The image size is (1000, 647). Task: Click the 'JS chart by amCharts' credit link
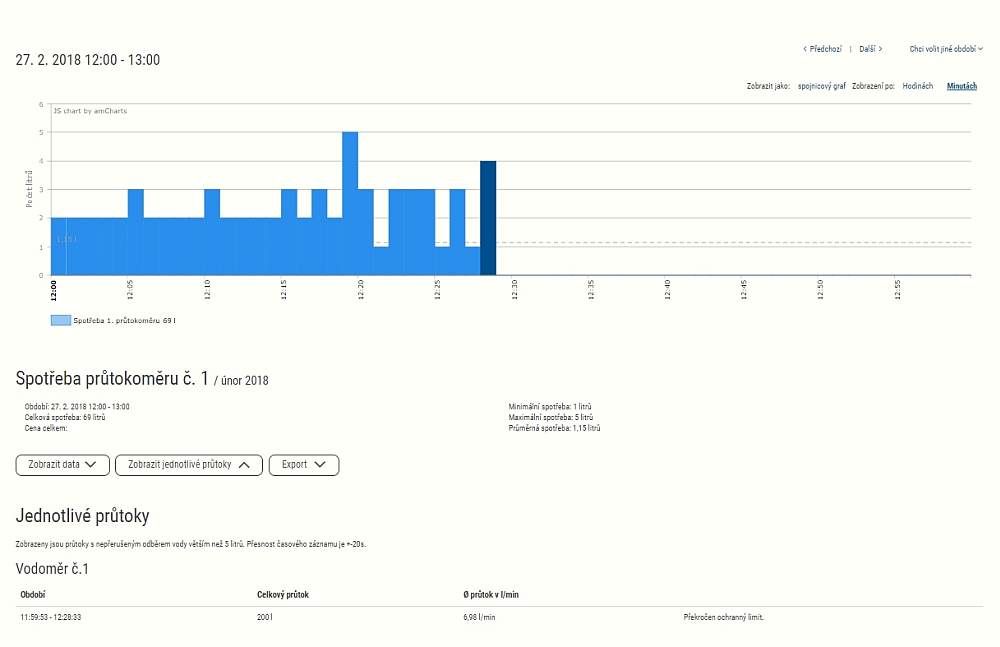pos(90,111)
